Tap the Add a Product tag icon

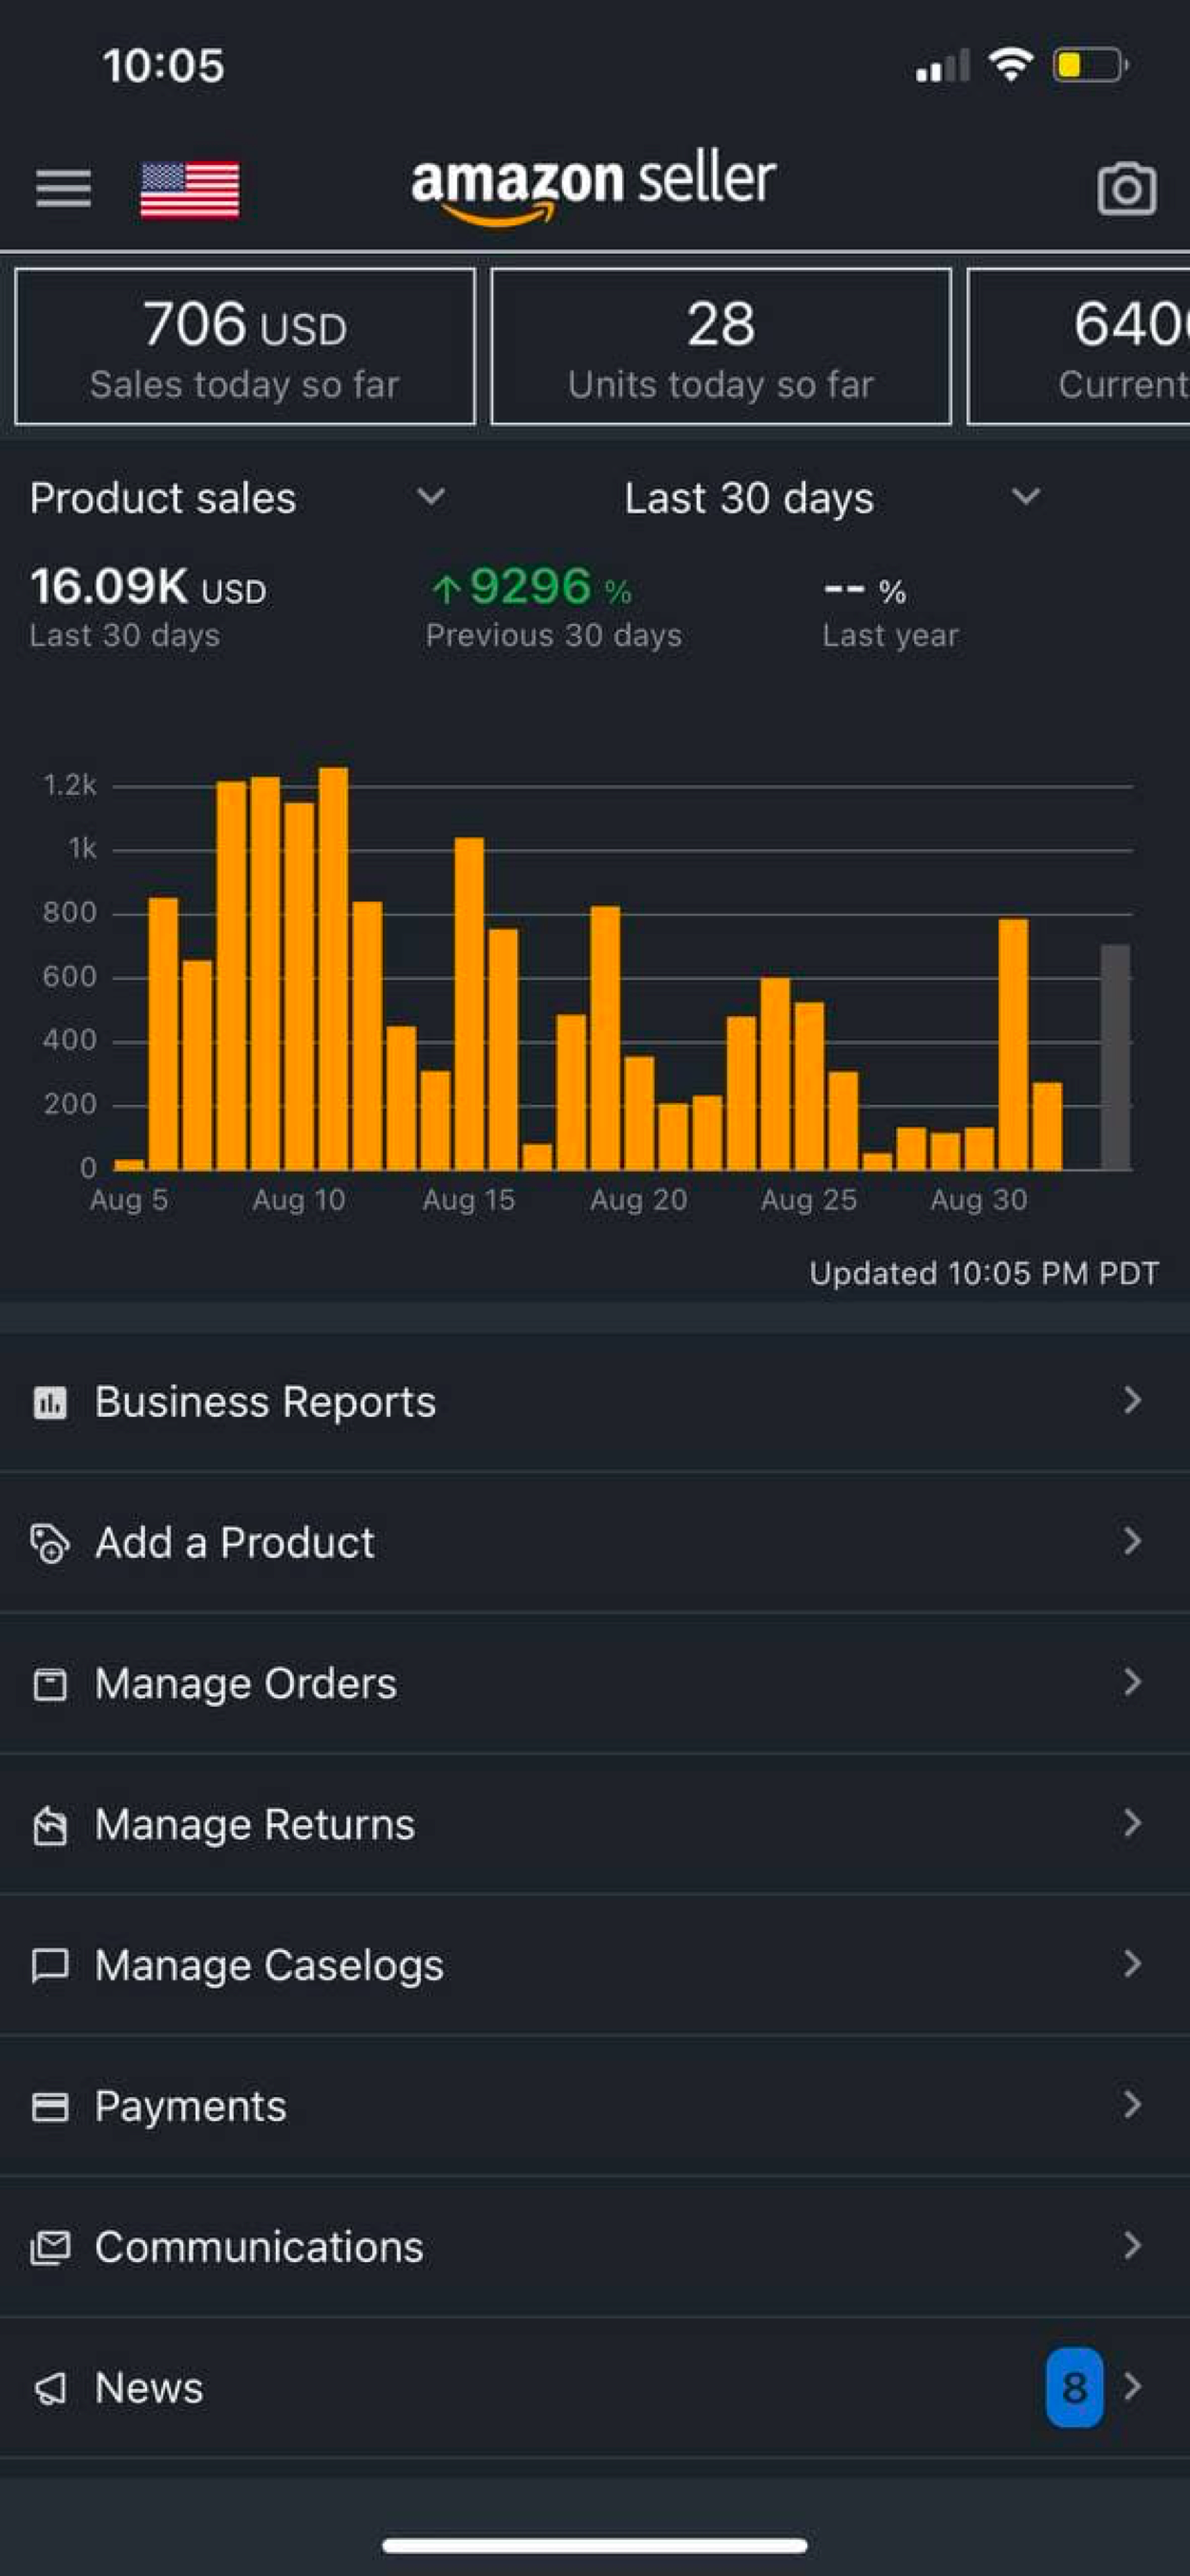pos(50,1543)
